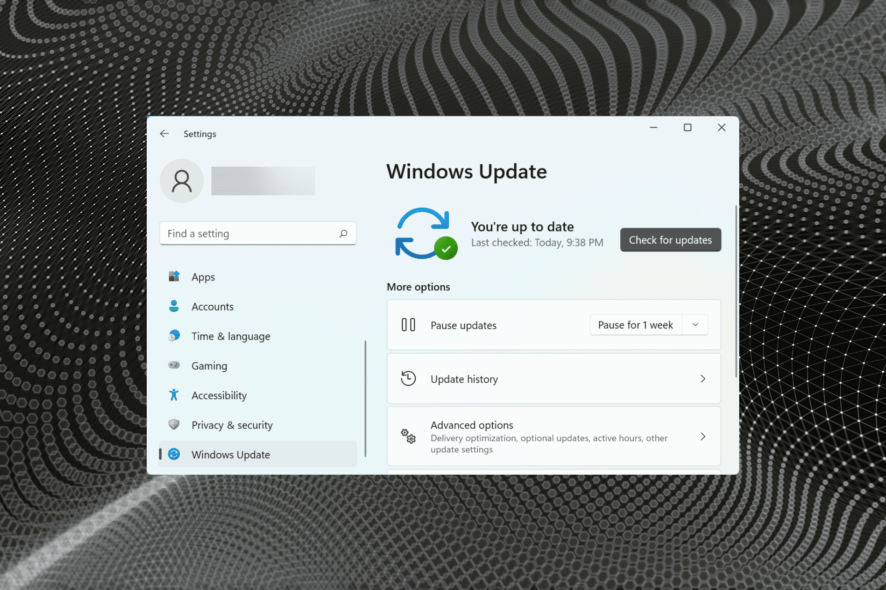886x590 pixels.
Task: Open Privacy & security settings
Action: (258, 424)
